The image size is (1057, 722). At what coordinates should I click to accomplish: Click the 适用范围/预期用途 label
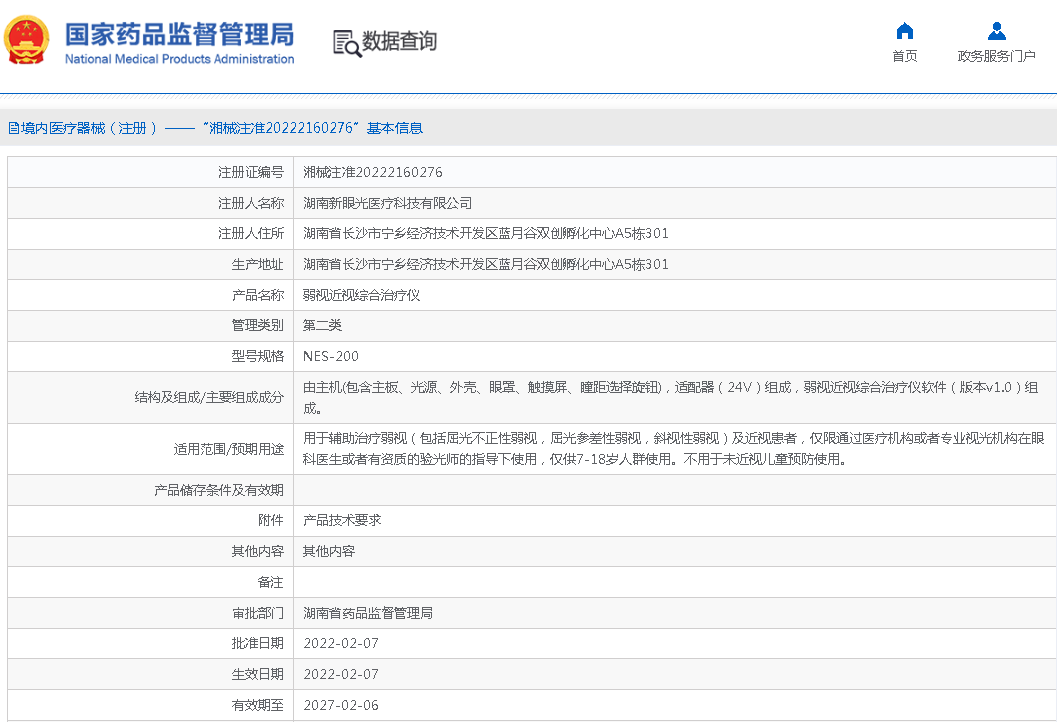point(229,449)
